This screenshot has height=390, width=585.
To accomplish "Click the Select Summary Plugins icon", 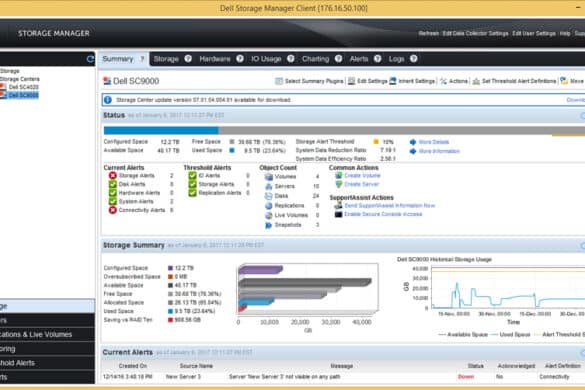I will pyautogui.click(x=279, y=81).
